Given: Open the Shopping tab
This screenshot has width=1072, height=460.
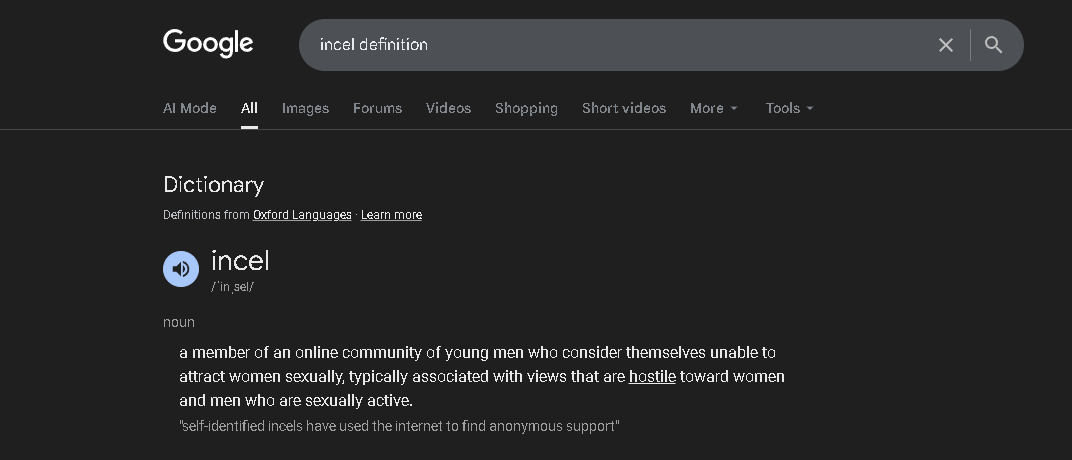Looking at the screenshot, I should 526,108.
